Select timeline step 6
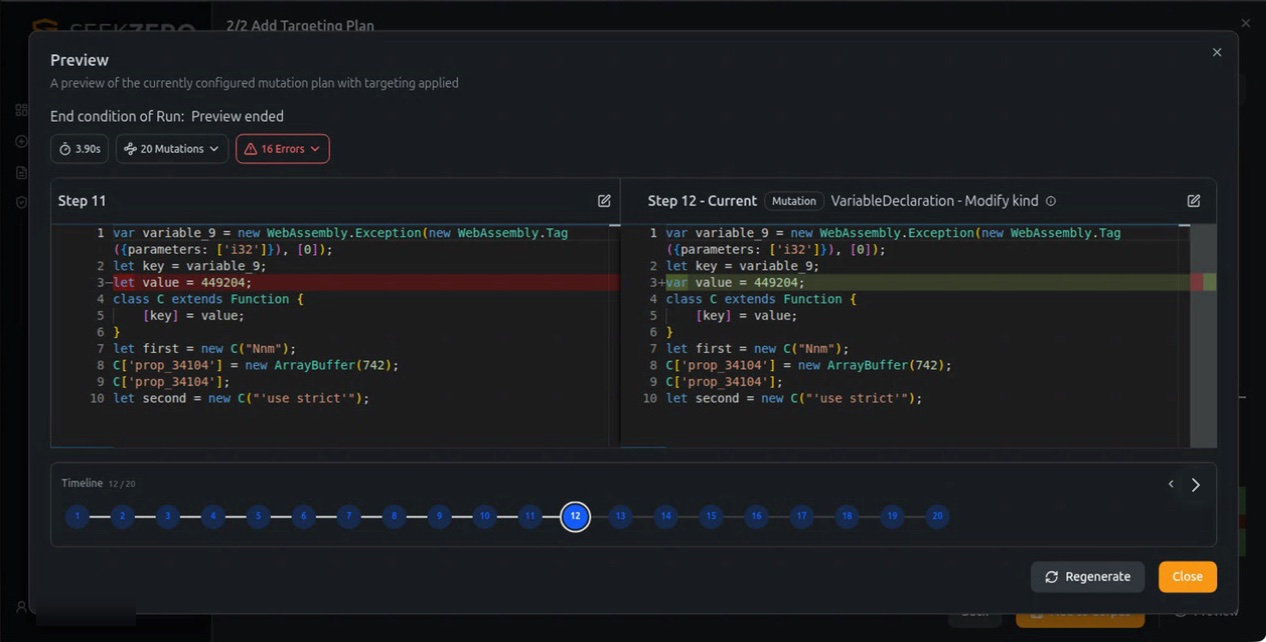Viewport: 1266px width, 642px height. pyautogui.click(x=303, y=517)
